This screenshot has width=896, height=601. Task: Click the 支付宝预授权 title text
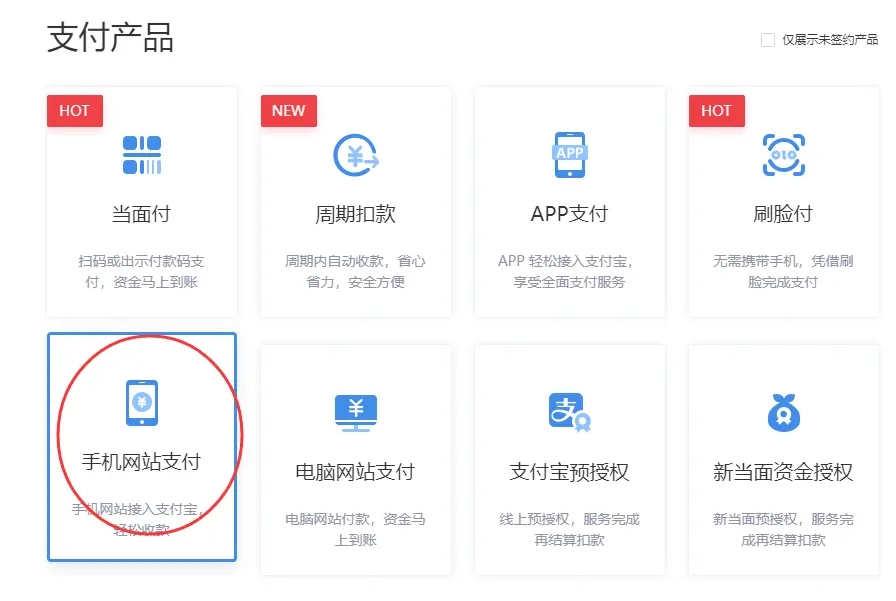tap(569, 471)
